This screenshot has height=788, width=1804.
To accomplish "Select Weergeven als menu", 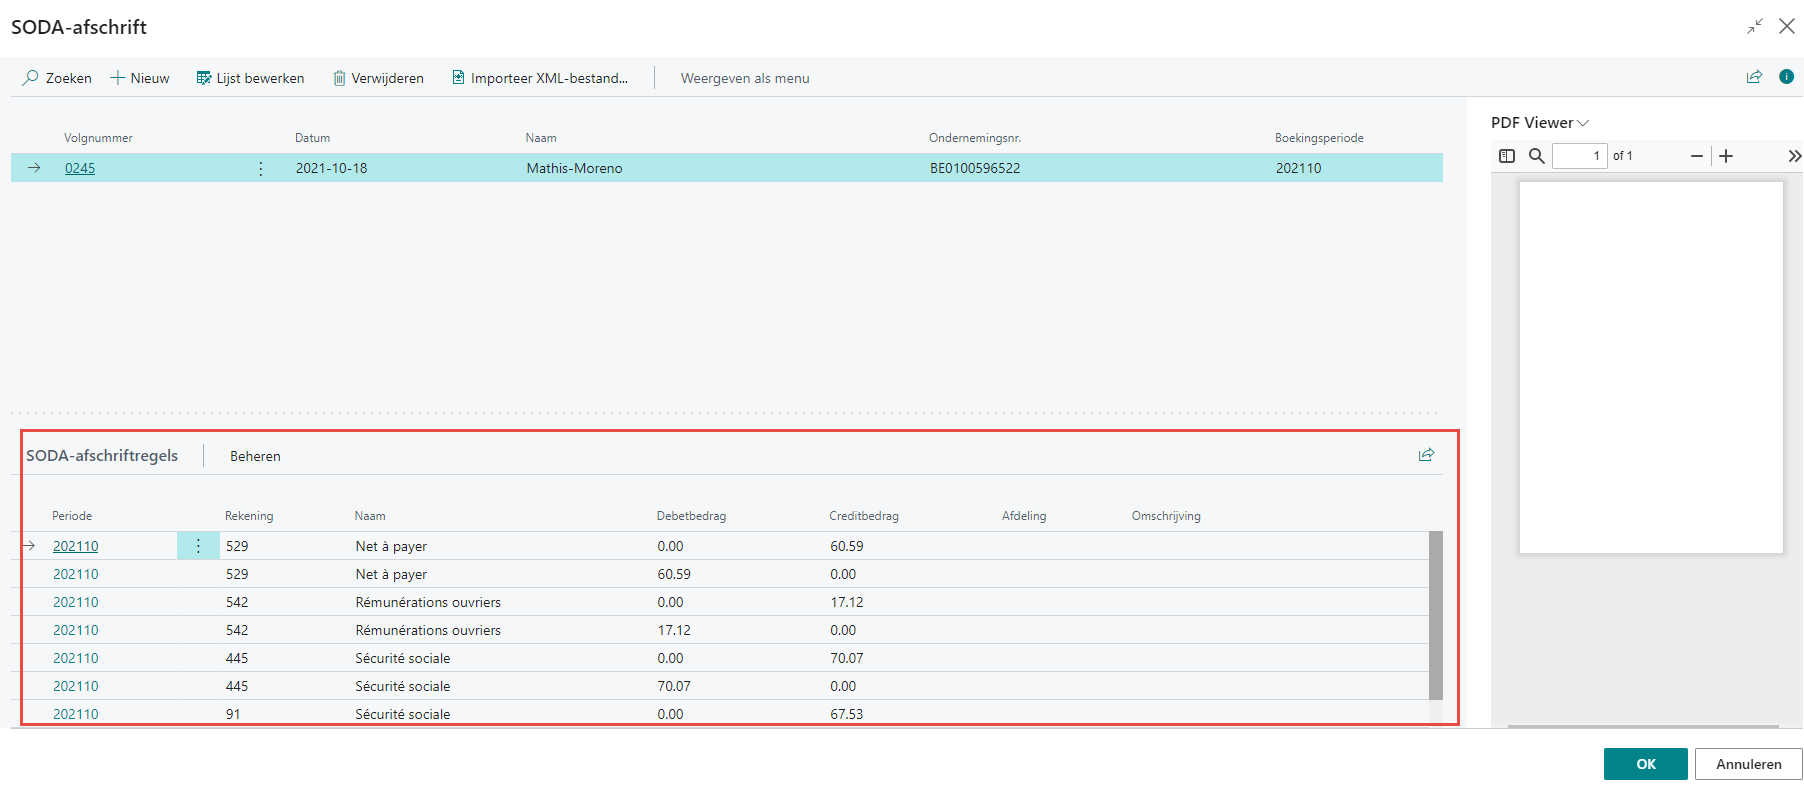I will [745, 78].
